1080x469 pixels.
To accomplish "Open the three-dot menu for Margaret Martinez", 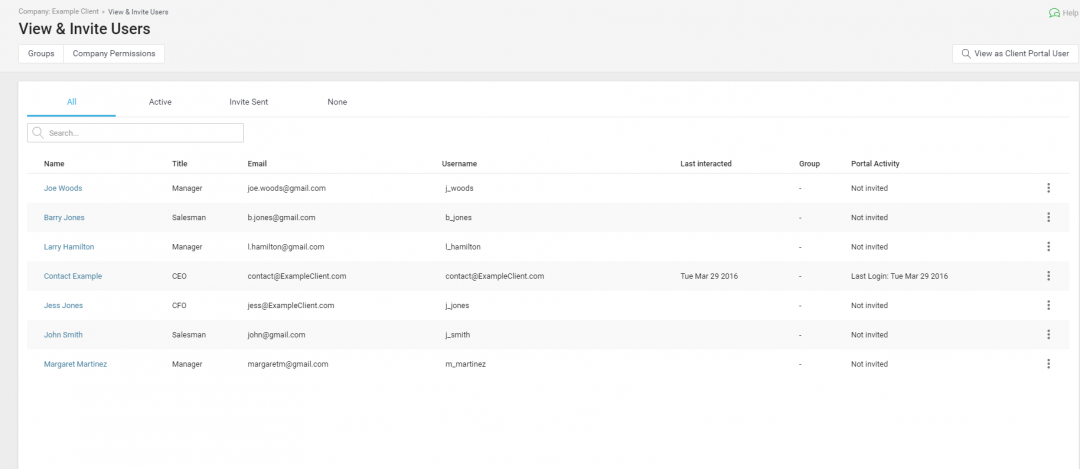I will coord(1048,364).
